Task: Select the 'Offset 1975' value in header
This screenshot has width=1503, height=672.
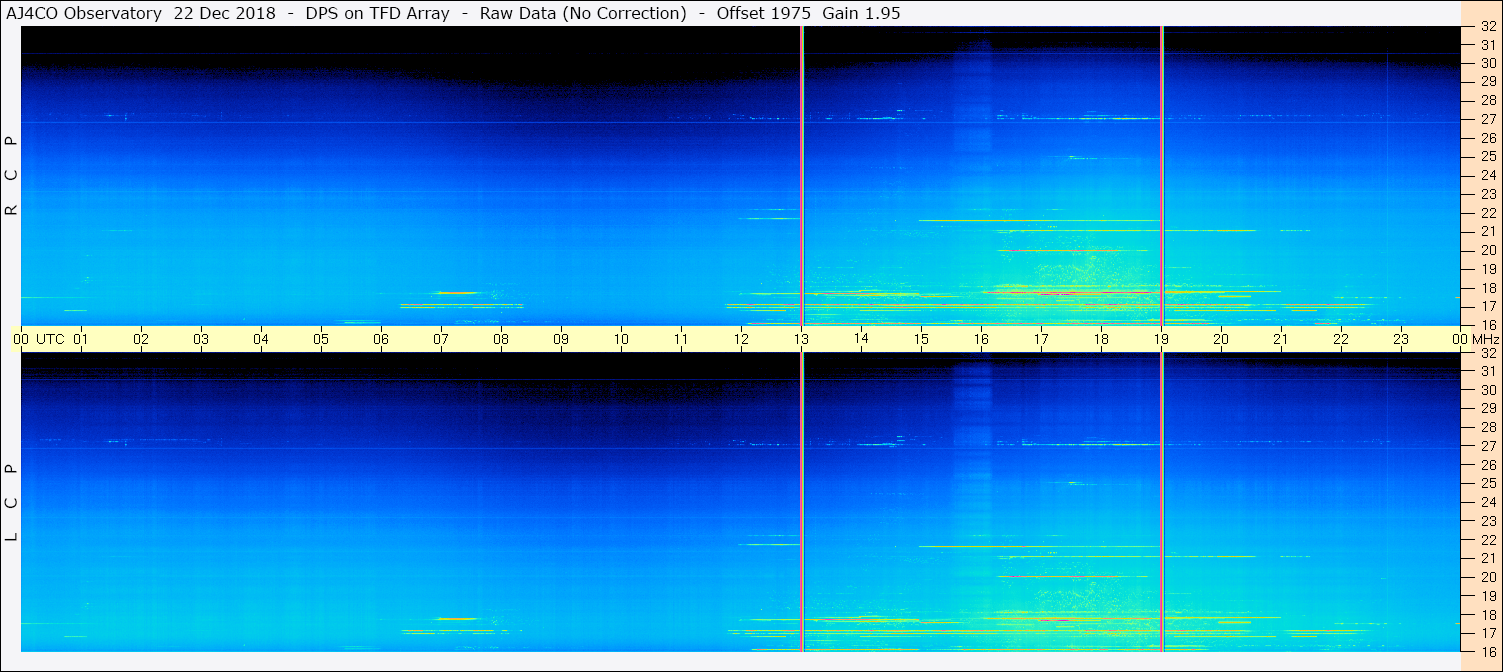Action: point(764,13)
